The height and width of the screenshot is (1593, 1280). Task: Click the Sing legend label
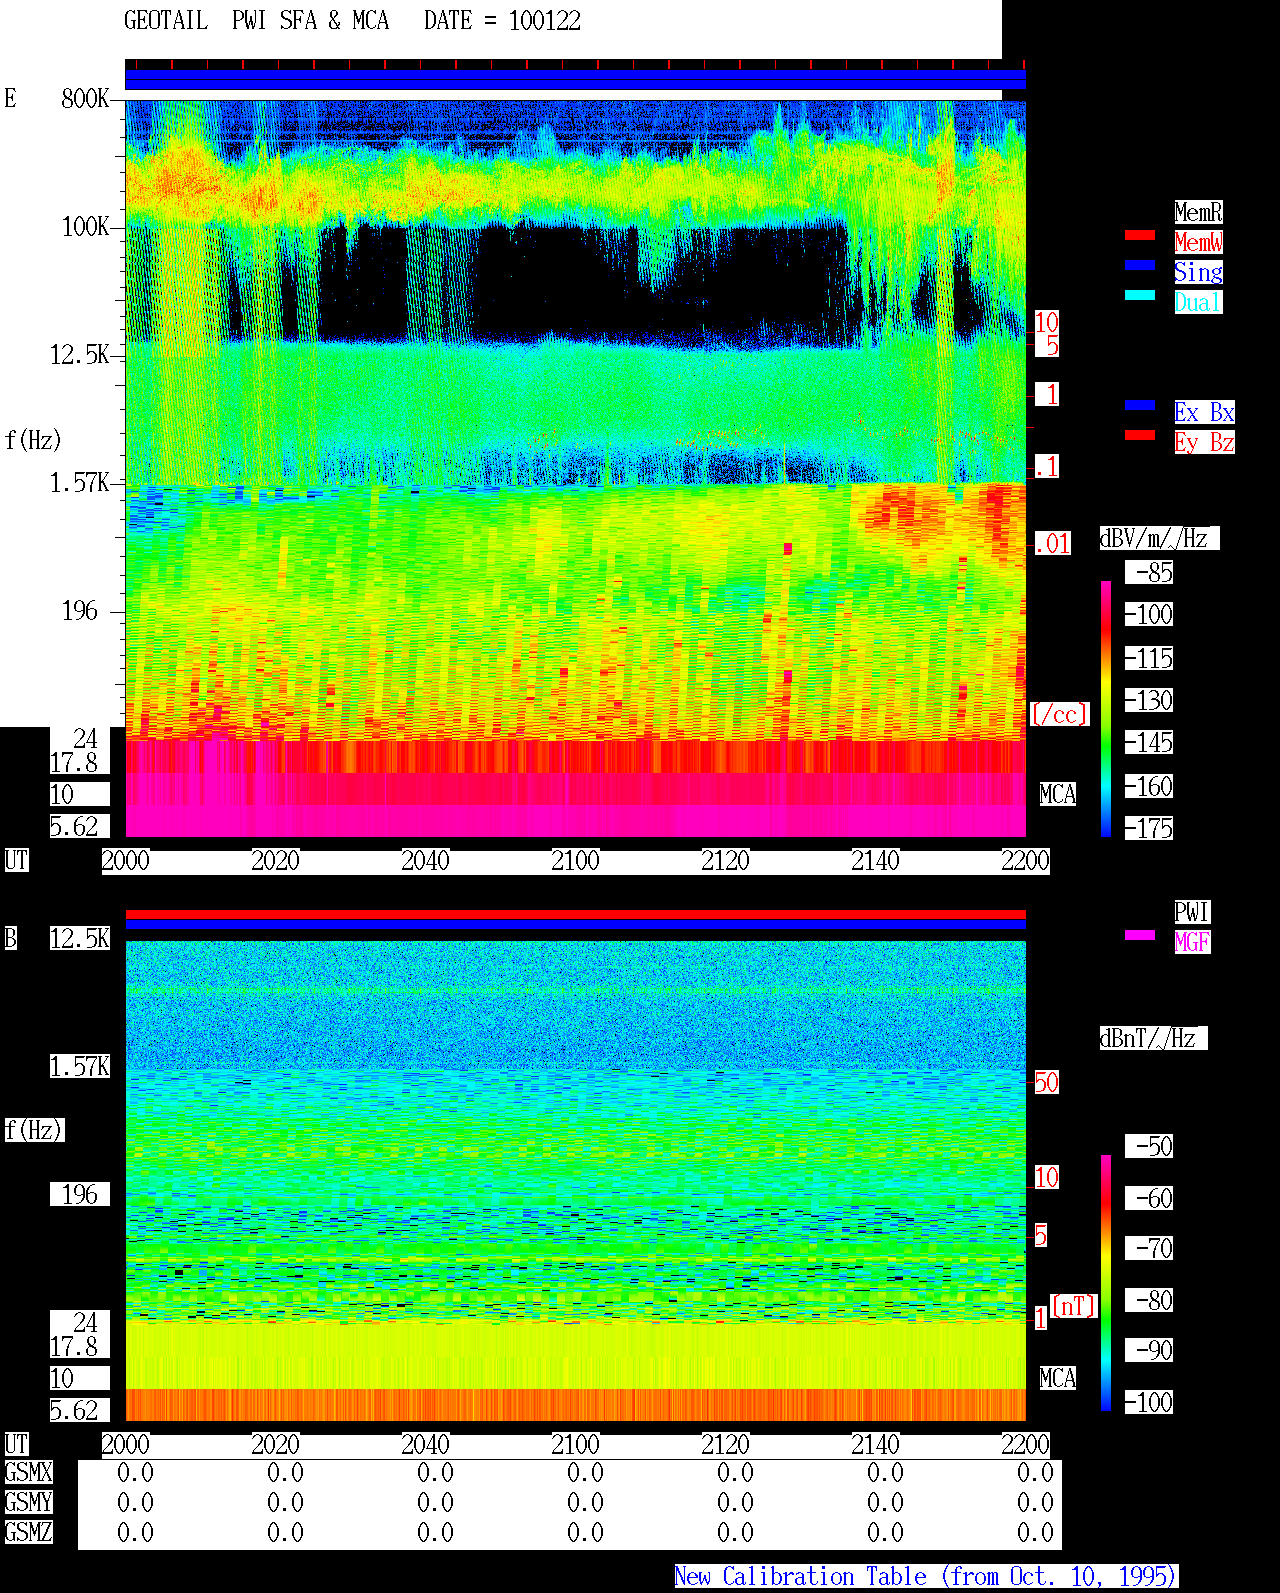click(x=1198, y=272)
